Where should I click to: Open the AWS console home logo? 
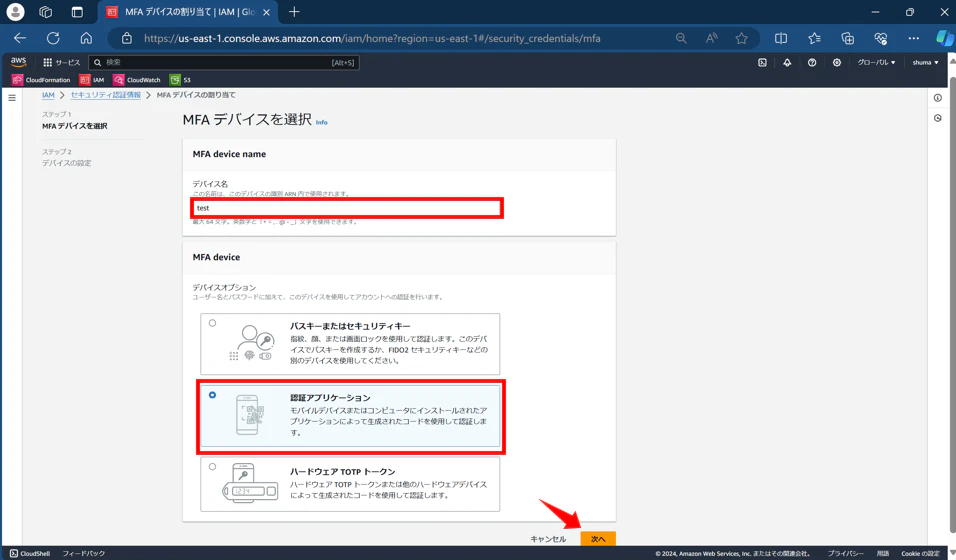[x=18, y=62]
